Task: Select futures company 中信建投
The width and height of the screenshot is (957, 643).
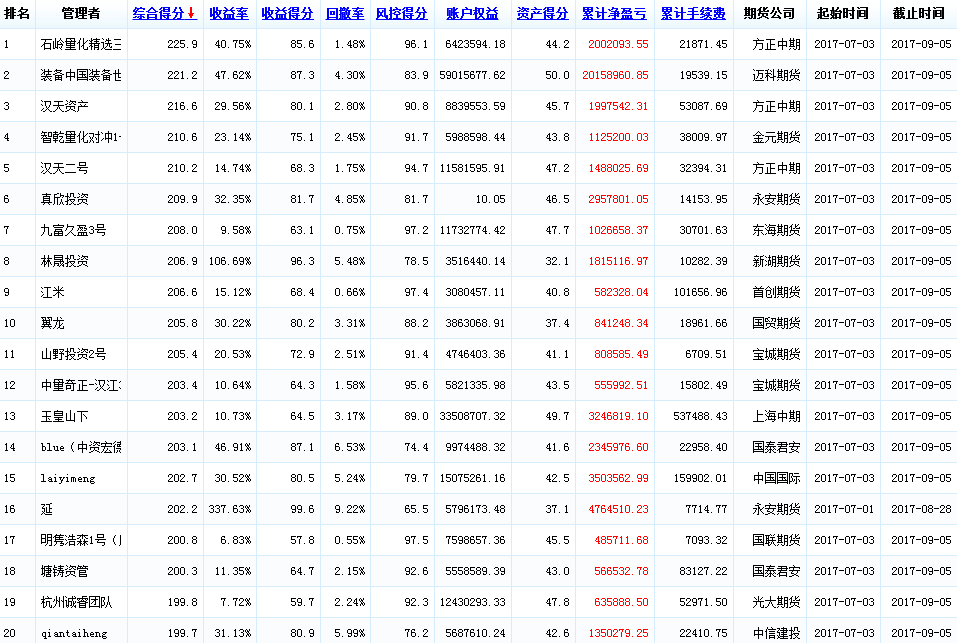Action: [x=776, y=633]
